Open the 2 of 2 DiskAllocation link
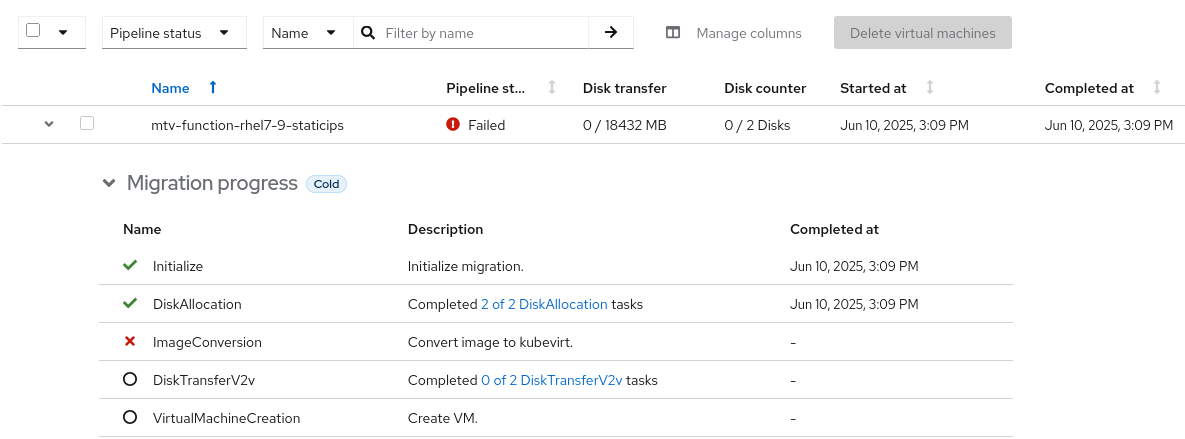This screenshot has height=439, width=1185. tap(544, 304)
